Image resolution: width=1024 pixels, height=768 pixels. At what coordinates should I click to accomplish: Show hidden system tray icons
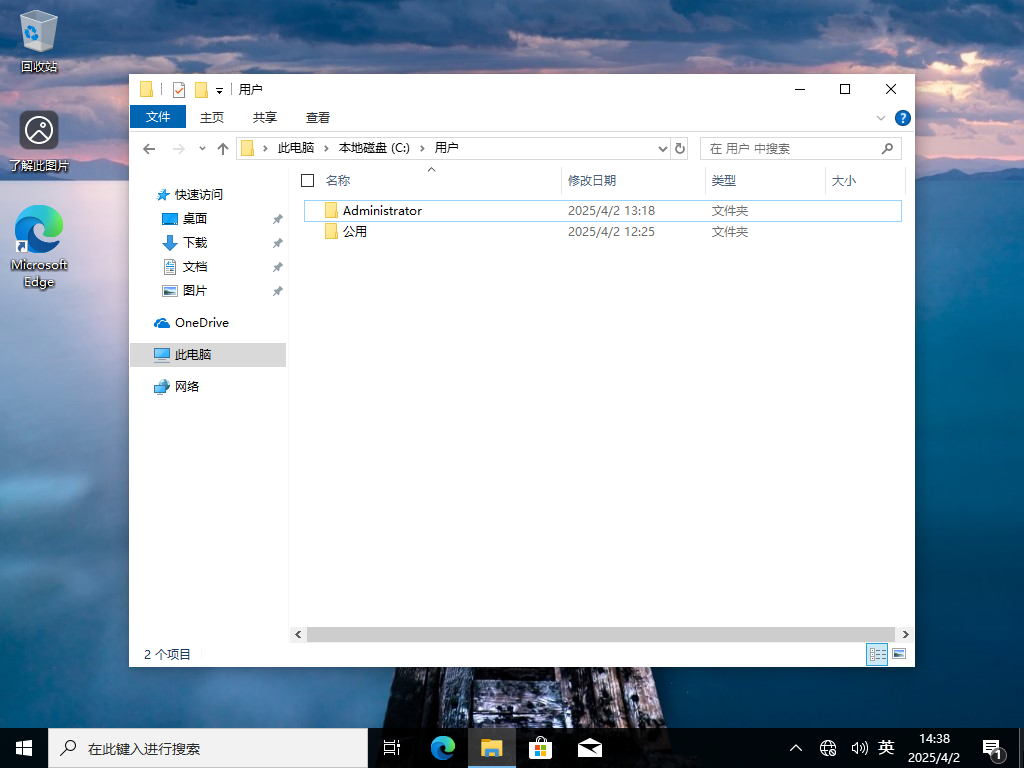tap(796, 748)
